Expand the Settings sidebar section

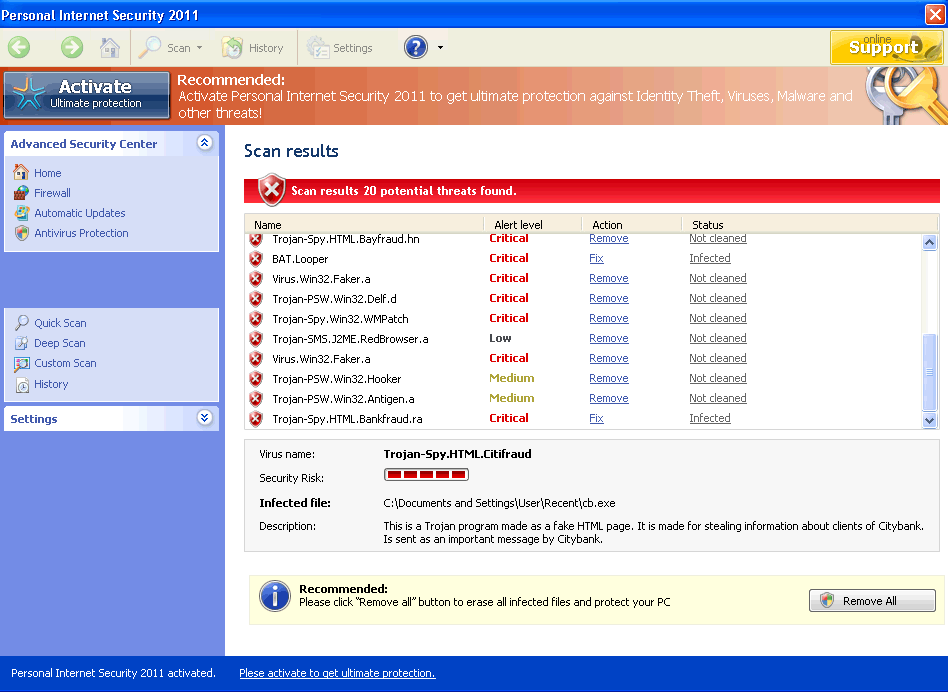click(x=205, y=419)
